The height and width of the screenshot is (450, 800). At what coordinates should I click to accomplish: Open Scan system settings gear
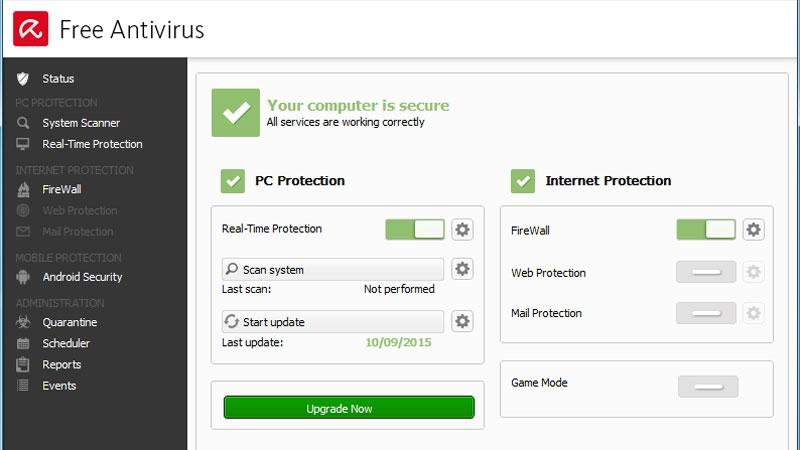(462, 269)
